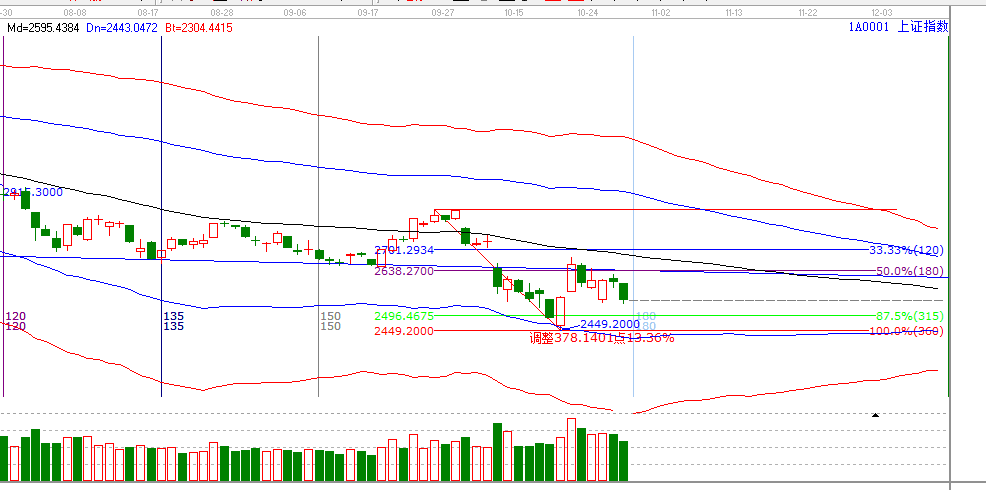Click the purple 2638.2700 price label
The image size is (986, 490).
point(404,271)
